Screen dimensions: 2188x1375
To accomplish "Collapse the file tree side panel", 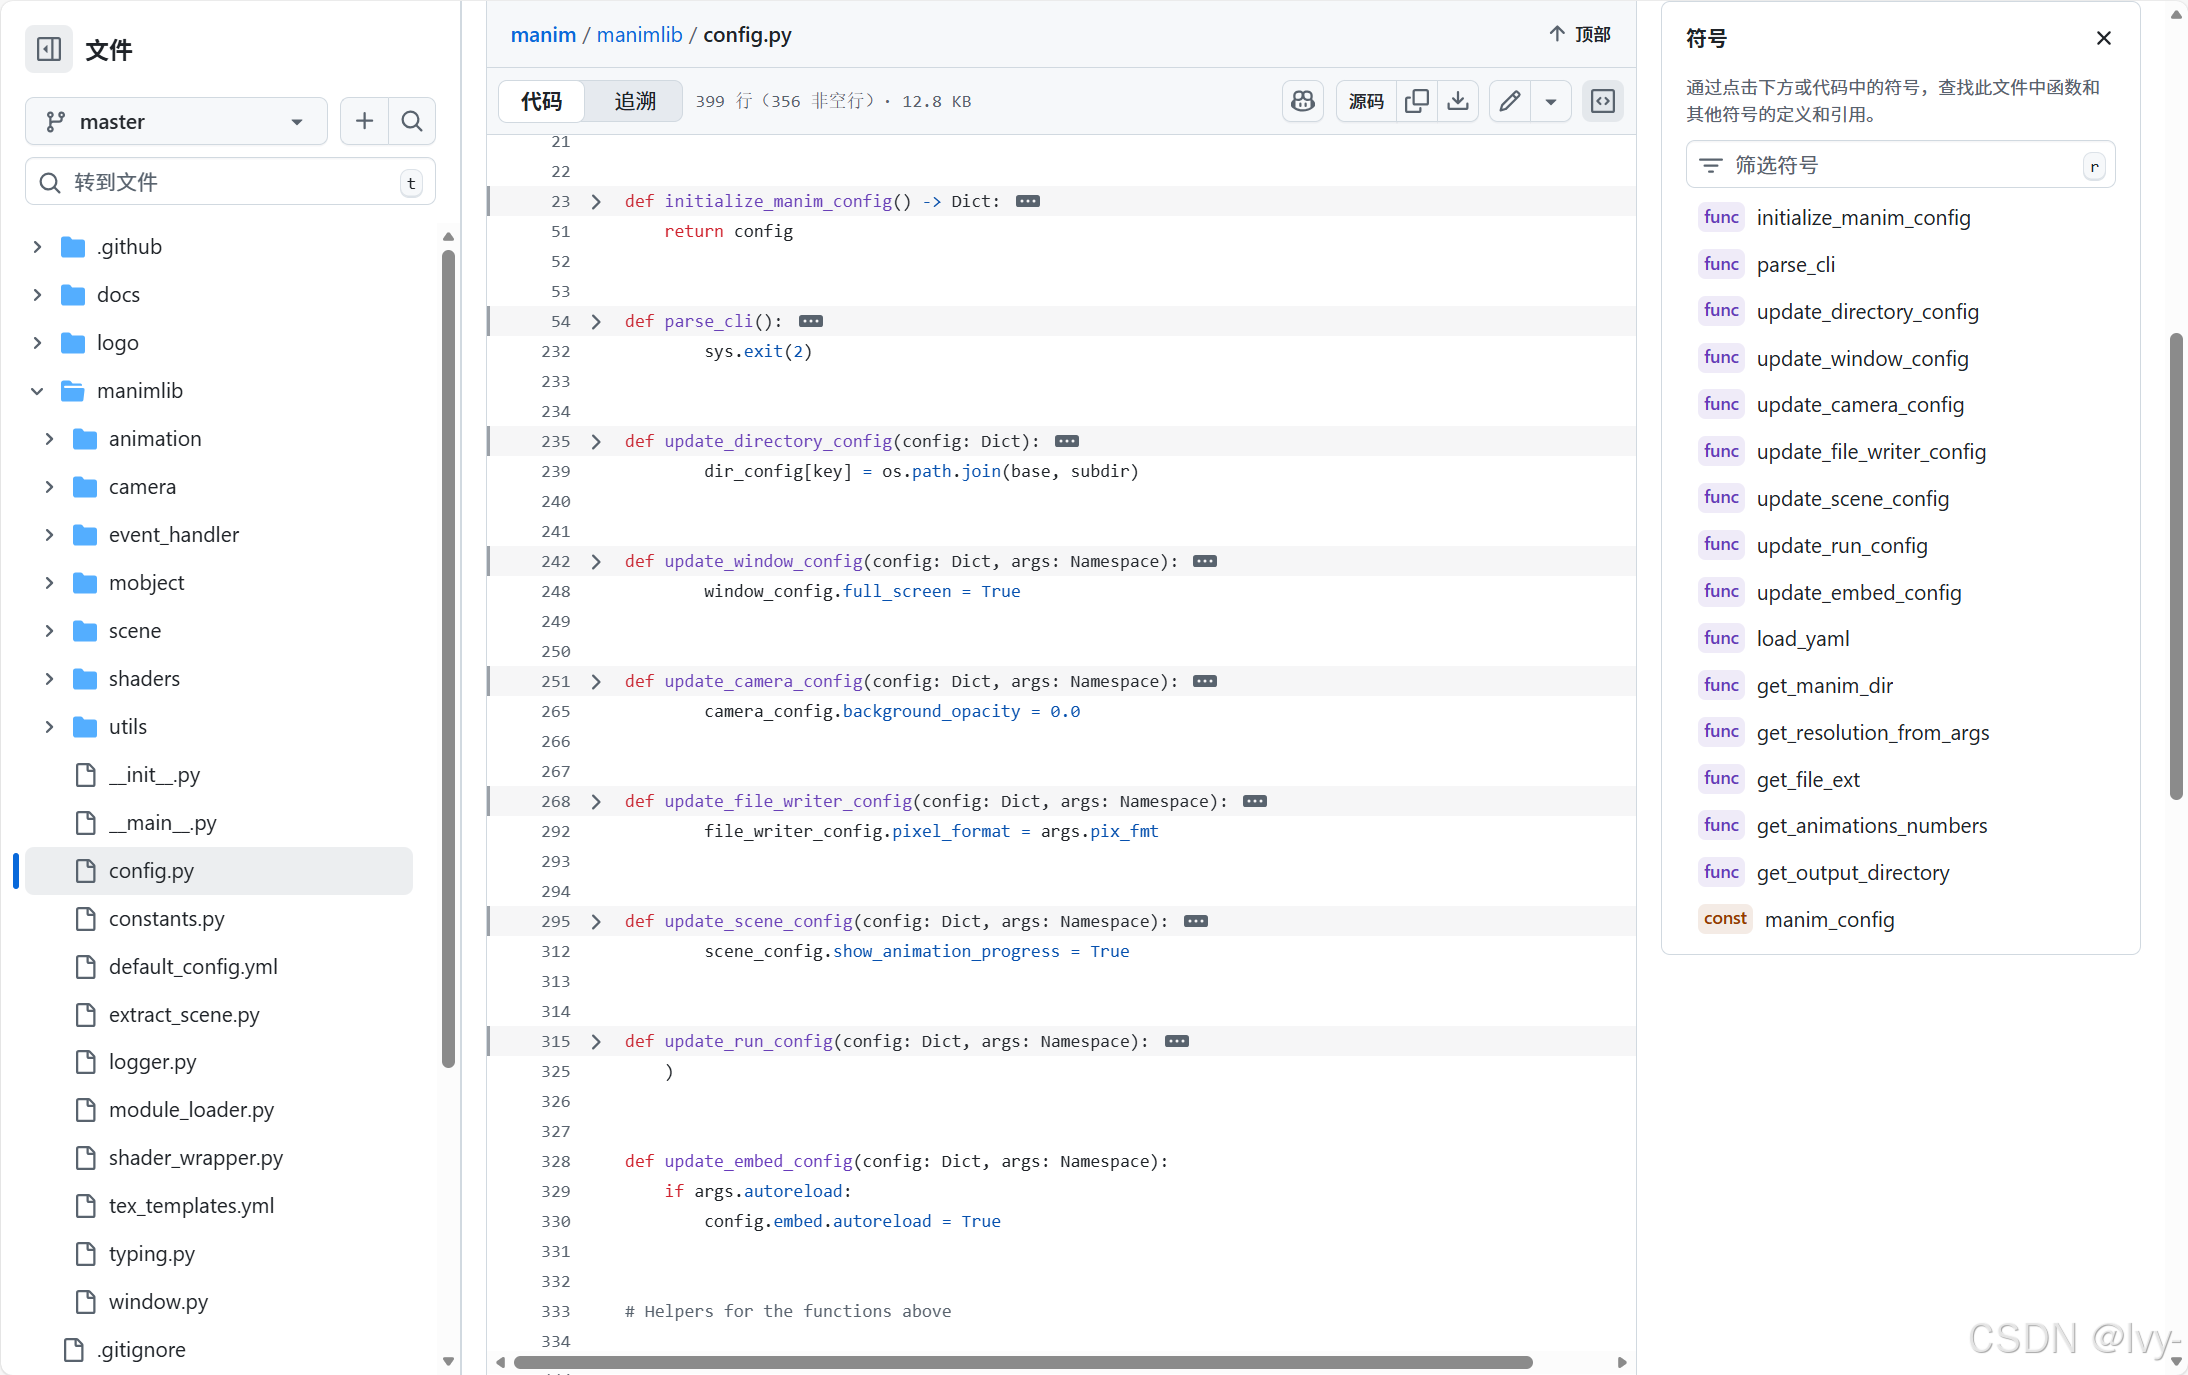I will point(49,49).
